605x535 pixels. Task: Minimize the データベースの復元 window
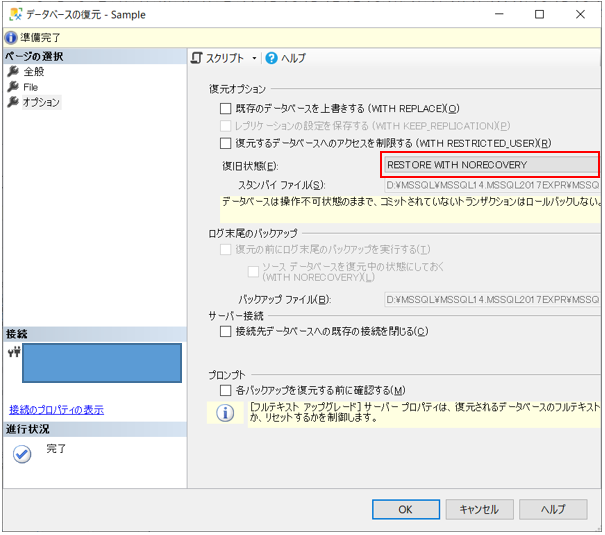coord(500,15)
